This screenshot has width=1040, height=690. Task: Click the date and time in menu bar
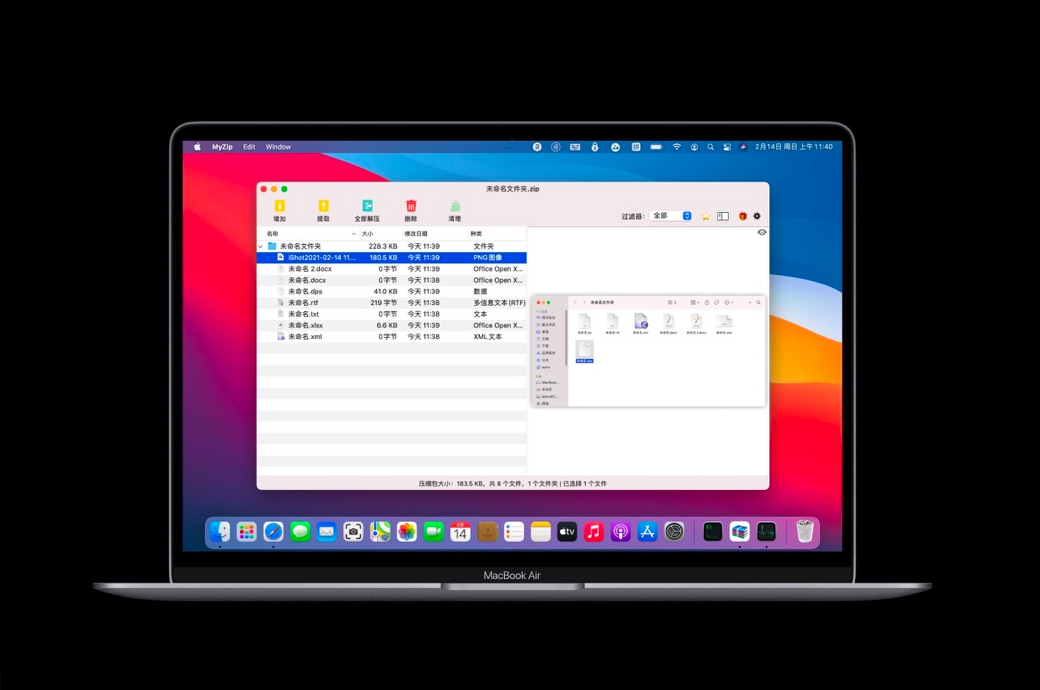[x=793, y=147]
